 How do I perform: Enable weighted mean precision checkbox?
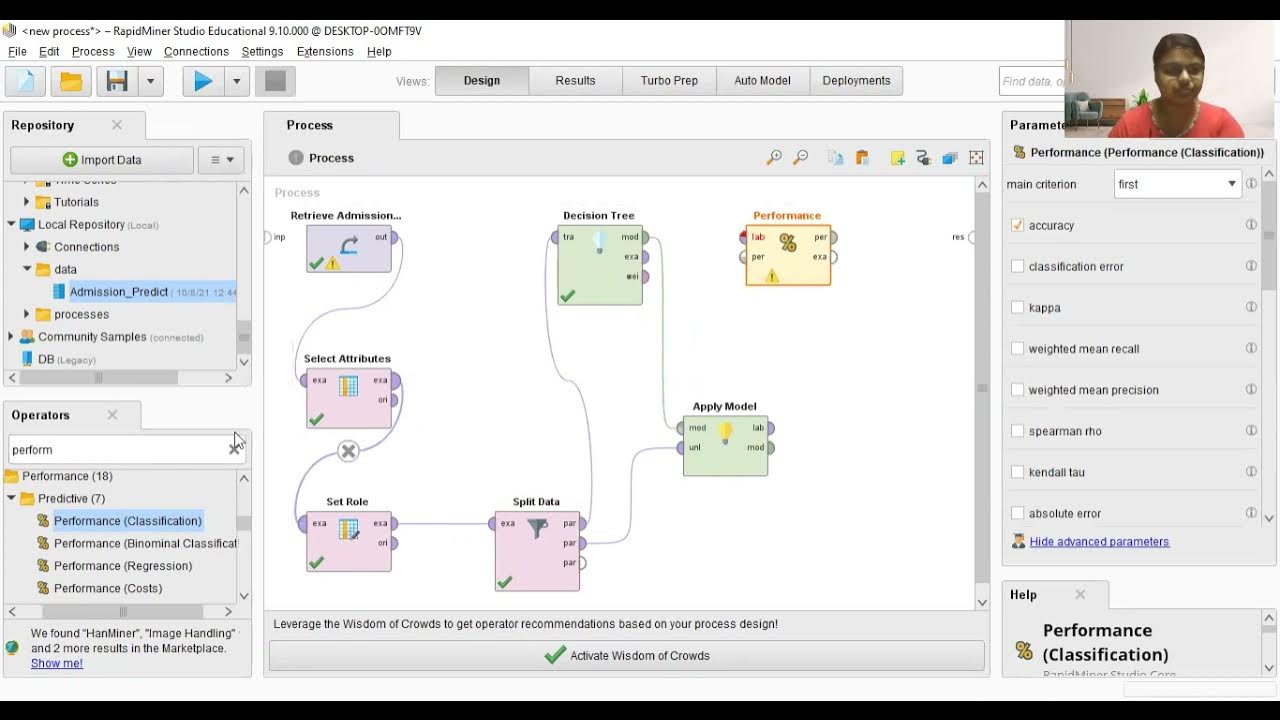click(x=1017, y=389)
